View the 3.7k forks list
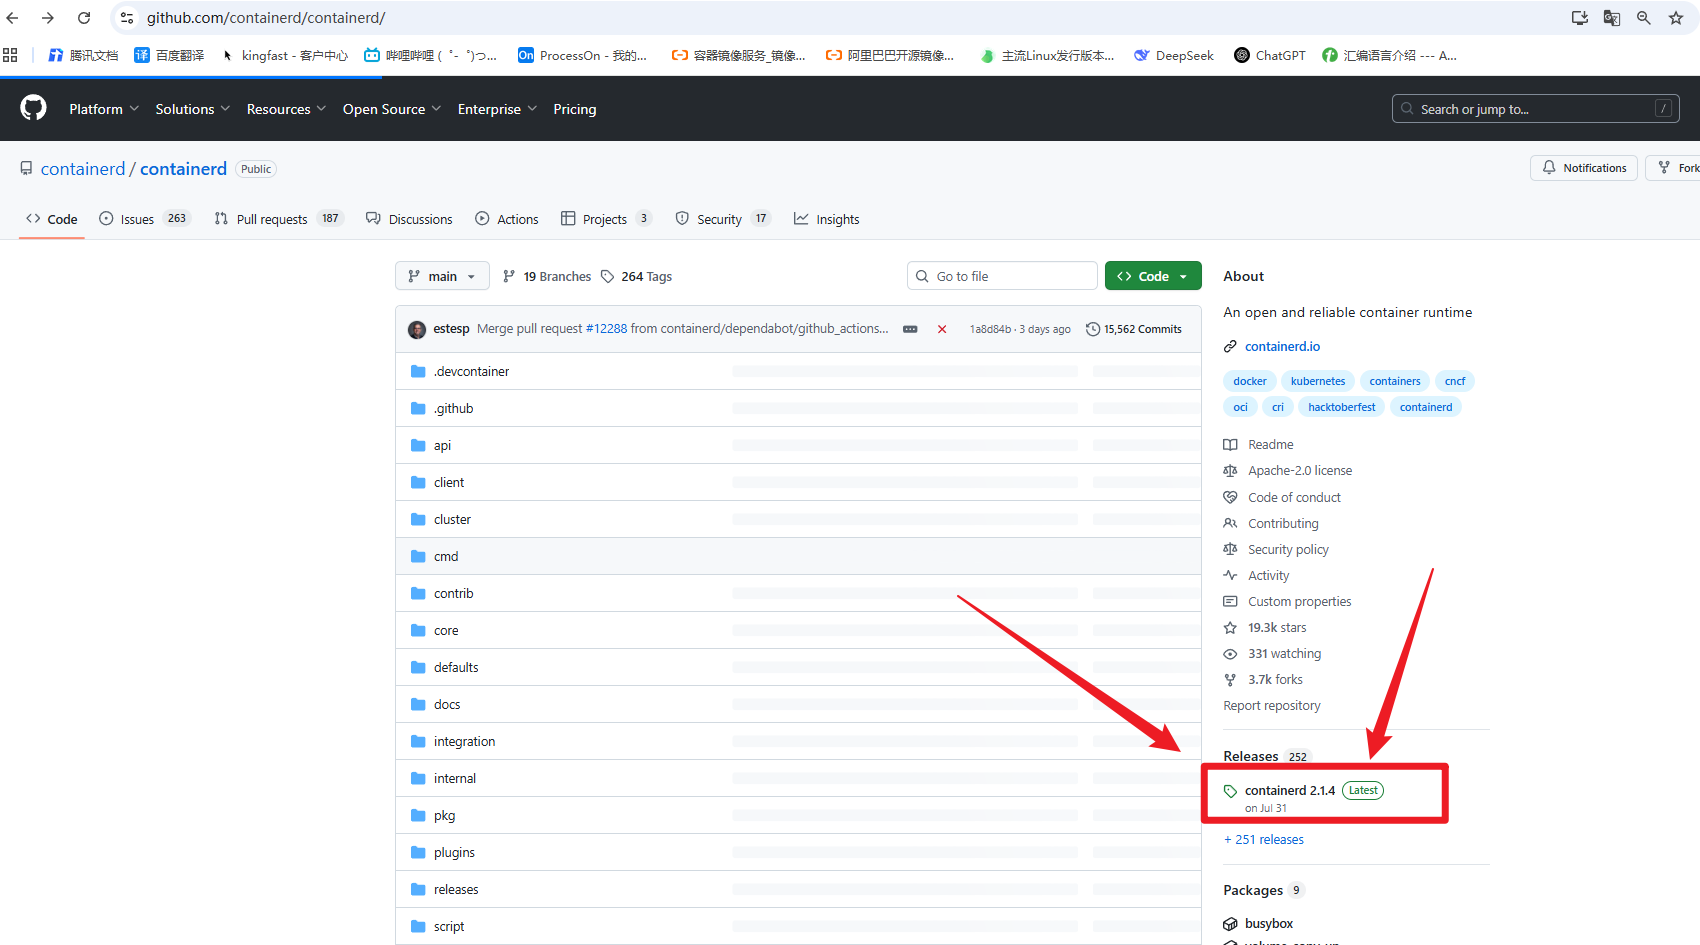The height and width of the screenshot is (945, 1700). coord(1275,679)
